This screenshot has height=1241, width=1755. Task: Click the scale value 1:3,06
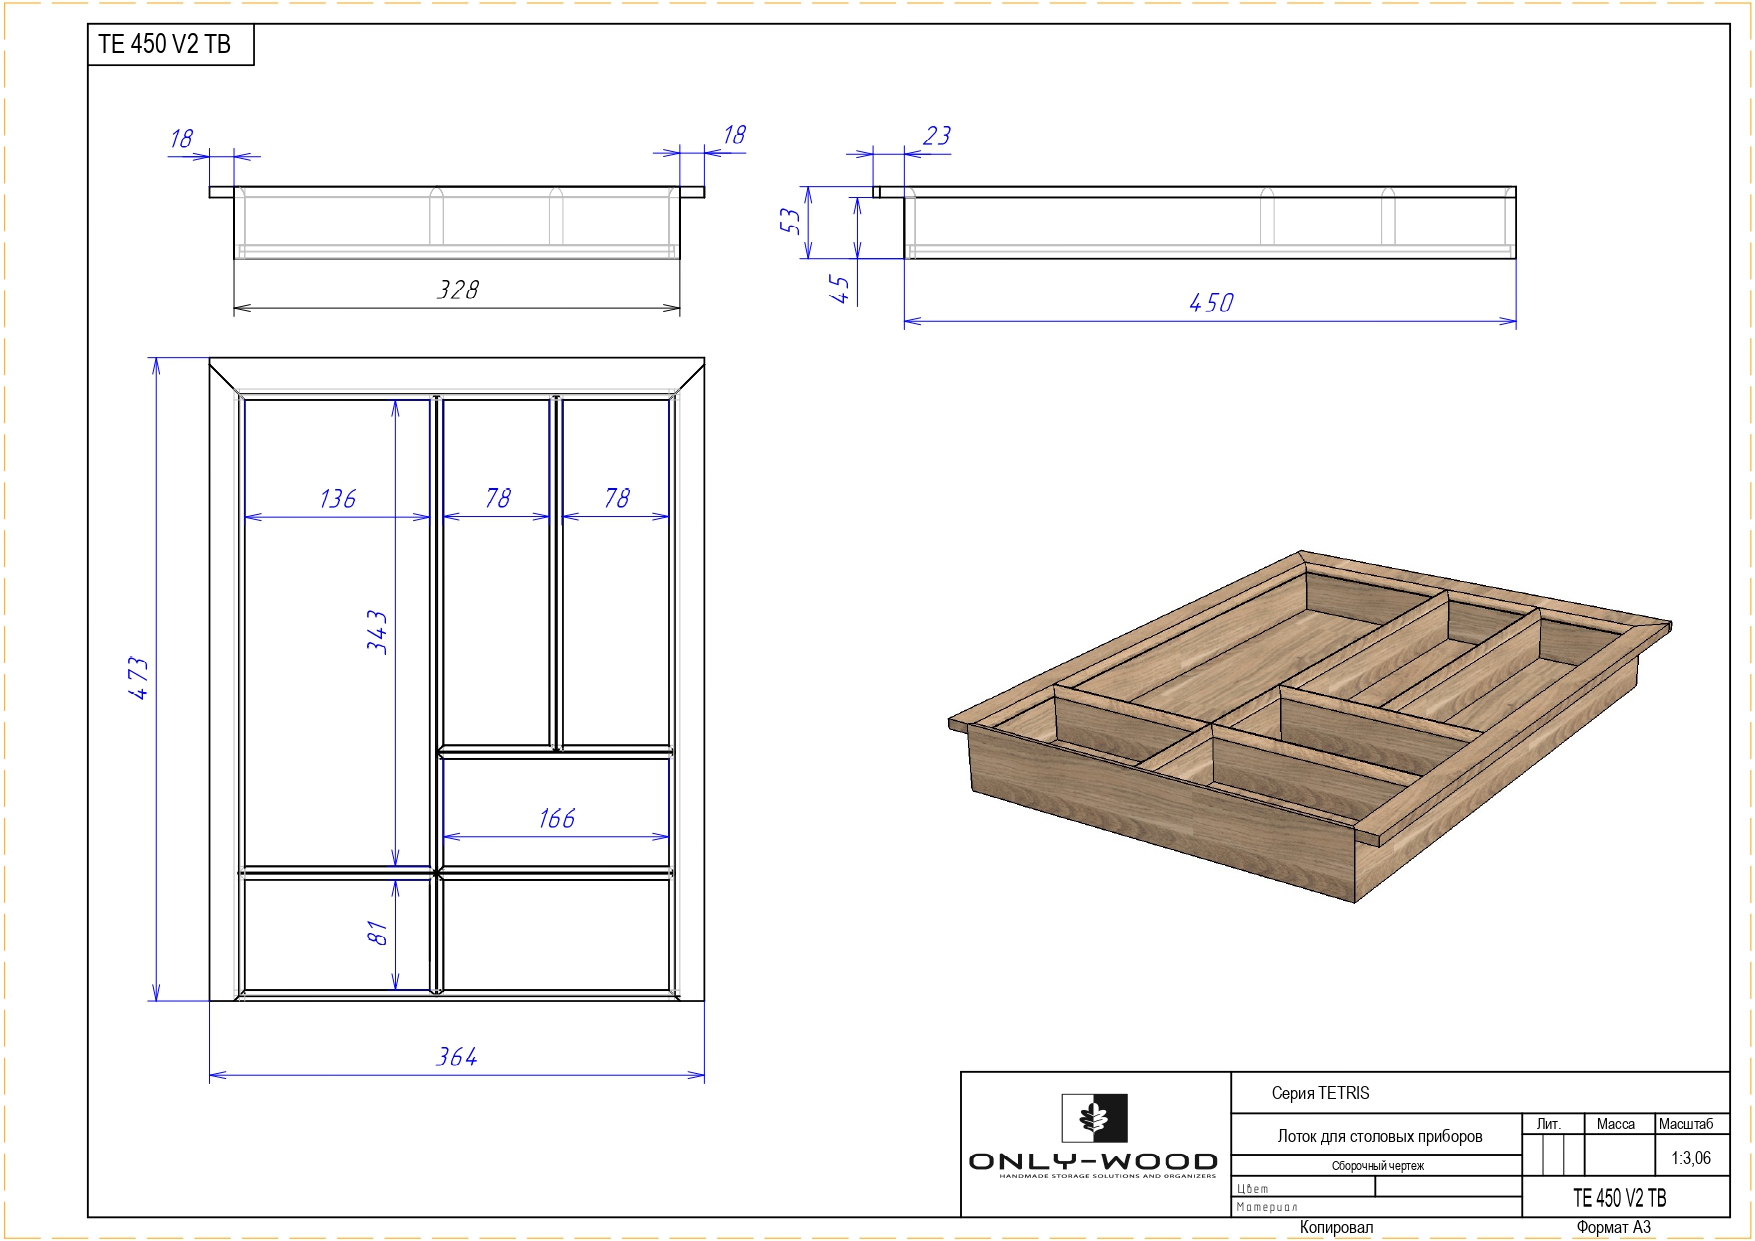1690,1158
